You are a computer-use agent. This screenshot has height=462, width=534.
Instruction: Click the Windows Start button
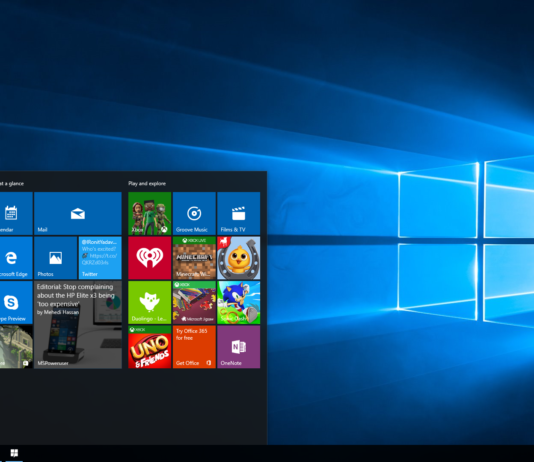(14, 453)
